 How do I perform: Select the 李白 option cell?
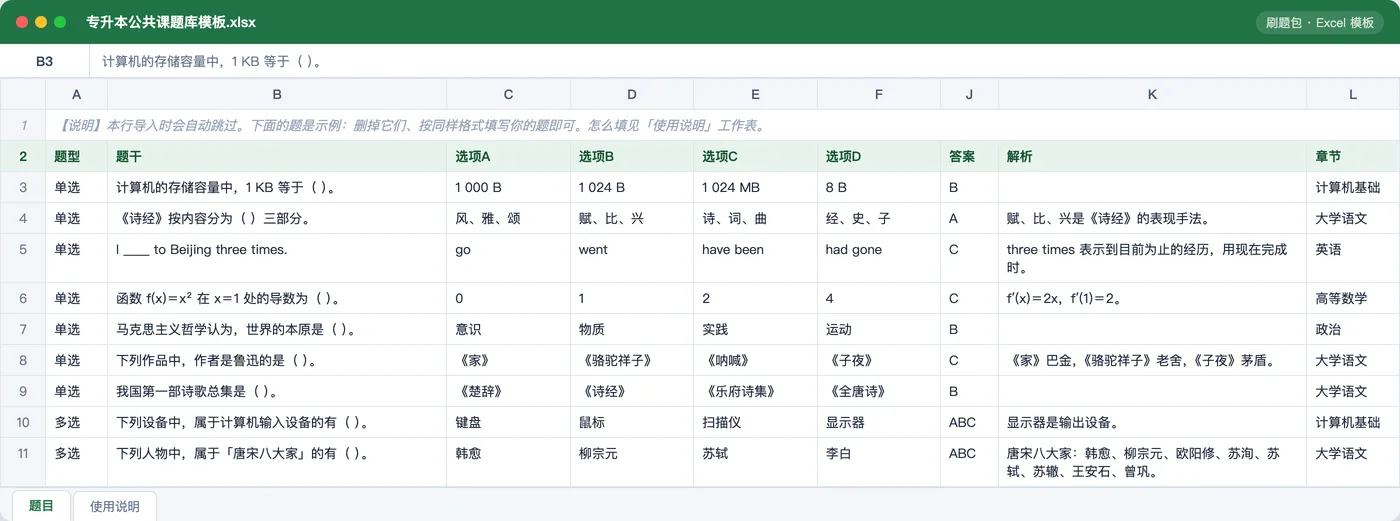click(879, 462)
